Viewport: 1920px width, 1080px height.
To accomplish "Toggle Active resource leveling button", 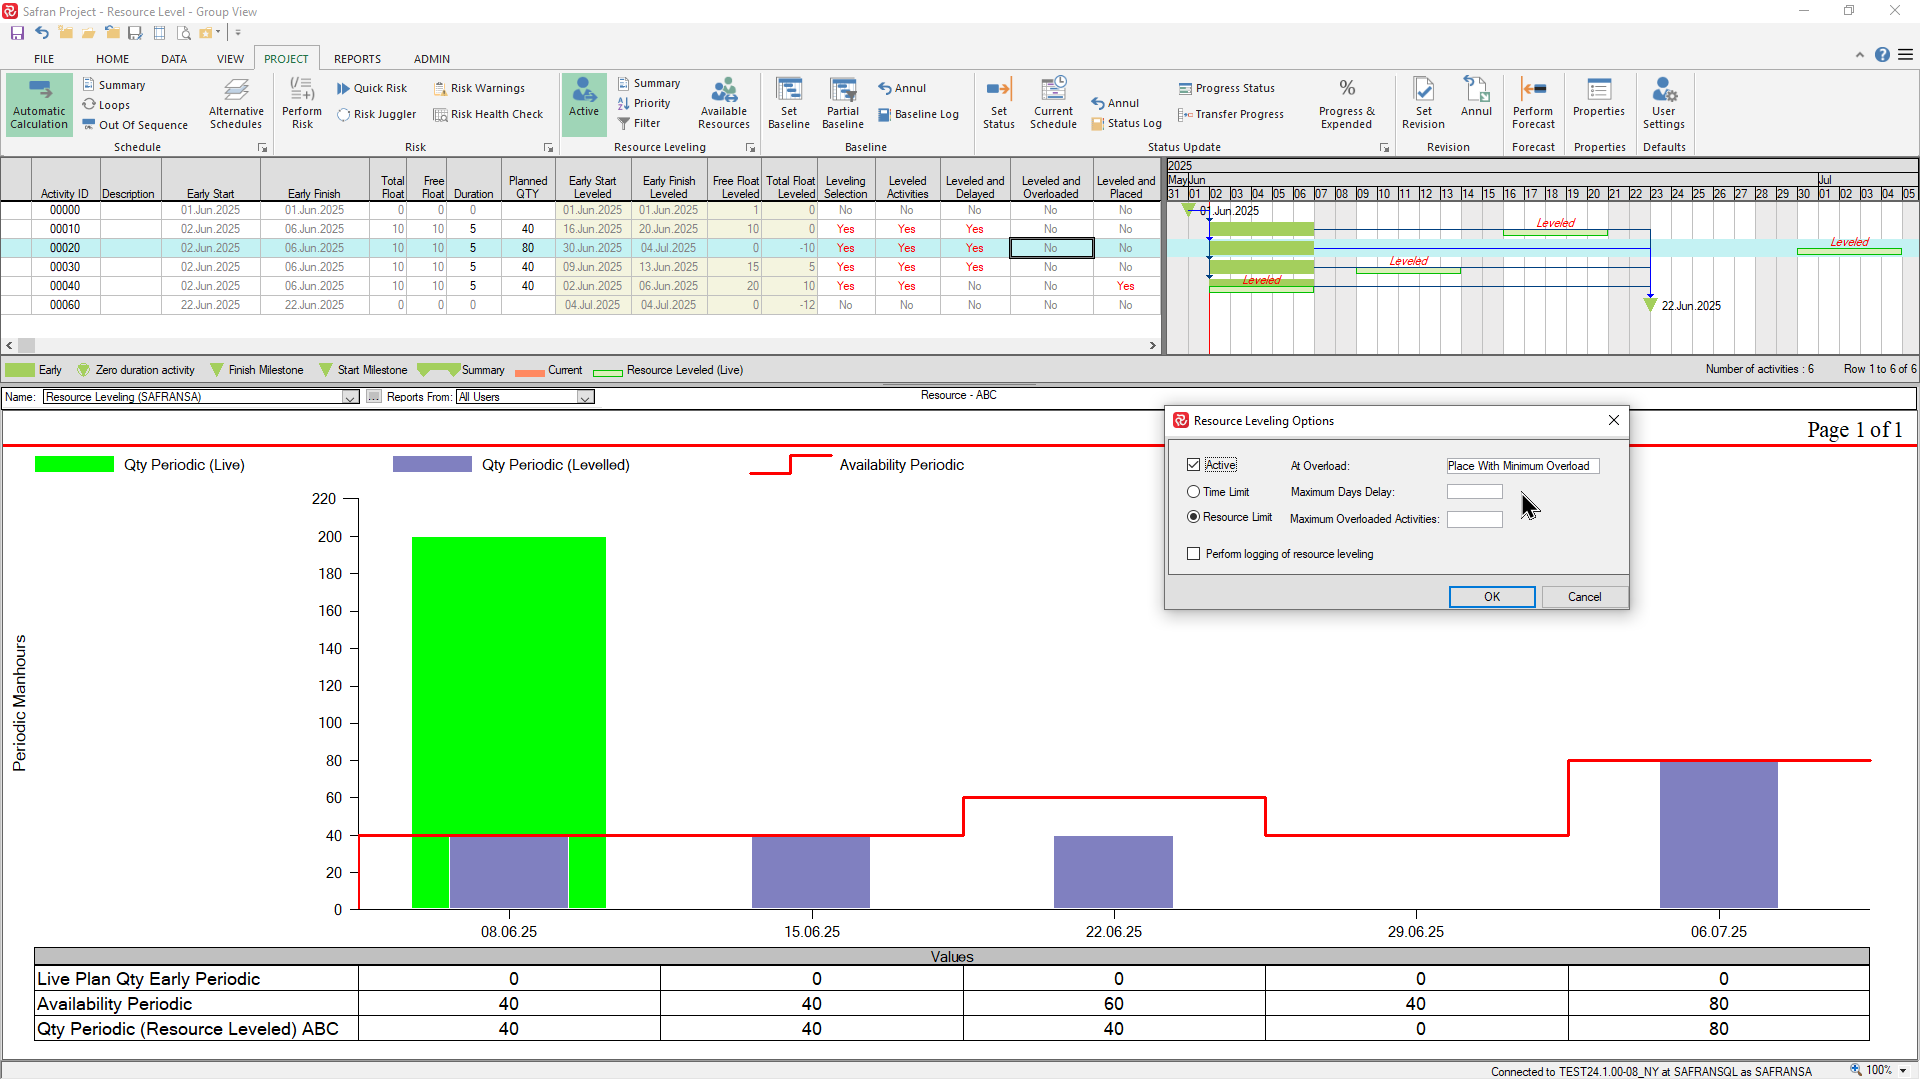I will [x=584, y=104].
